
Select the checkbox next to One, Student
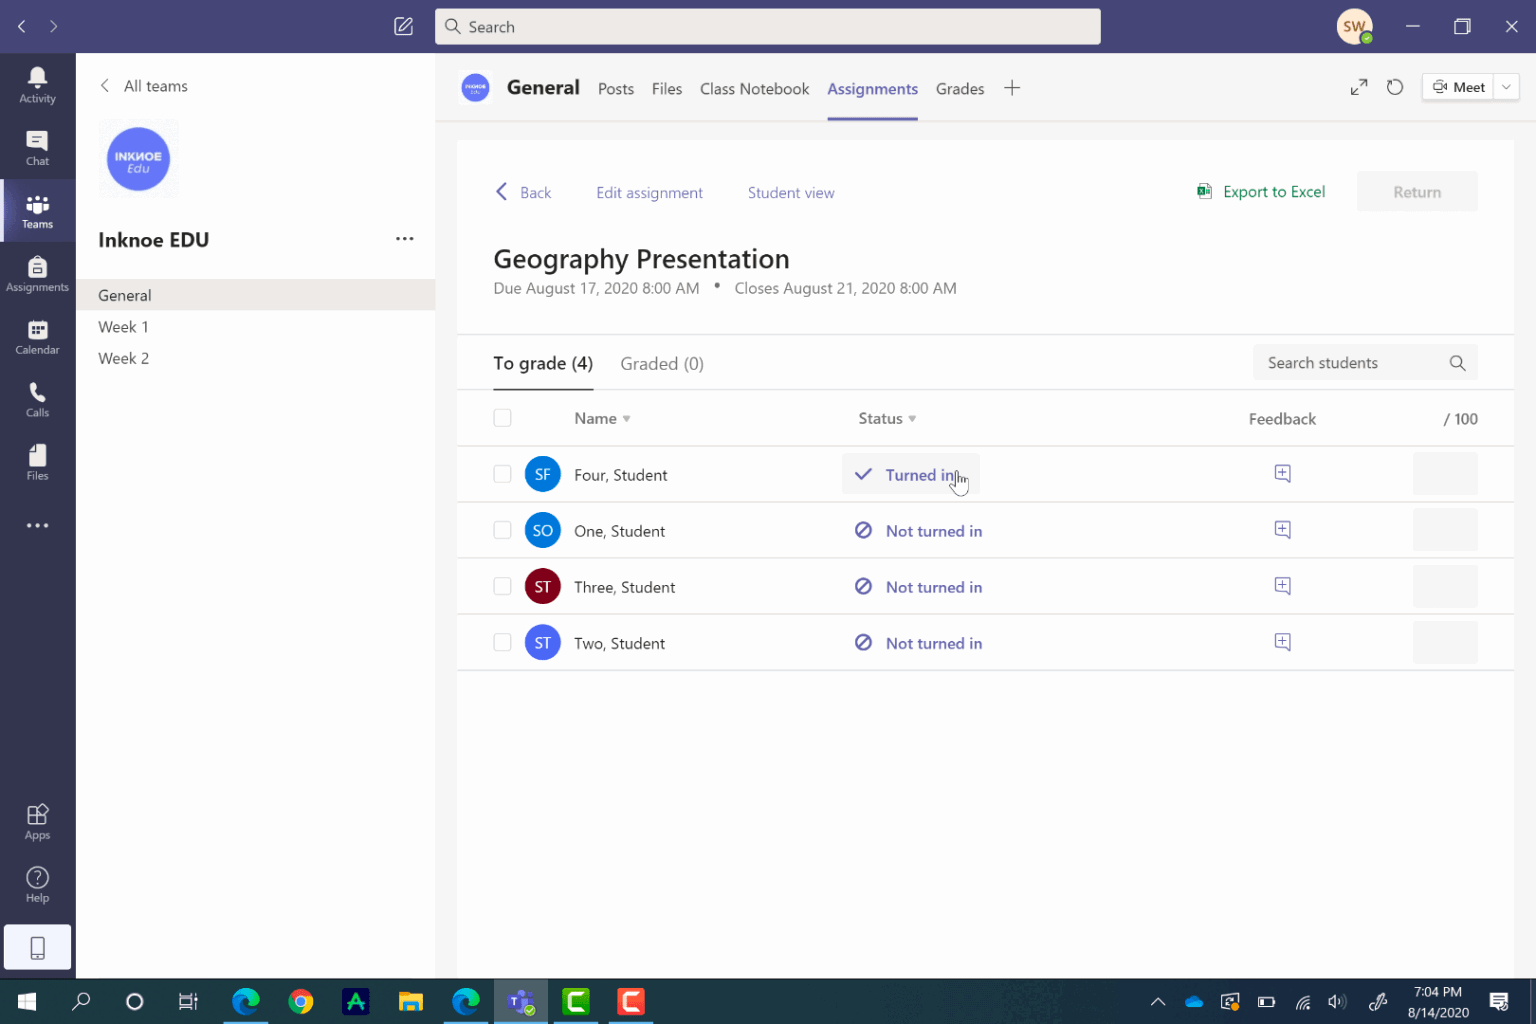502,530
